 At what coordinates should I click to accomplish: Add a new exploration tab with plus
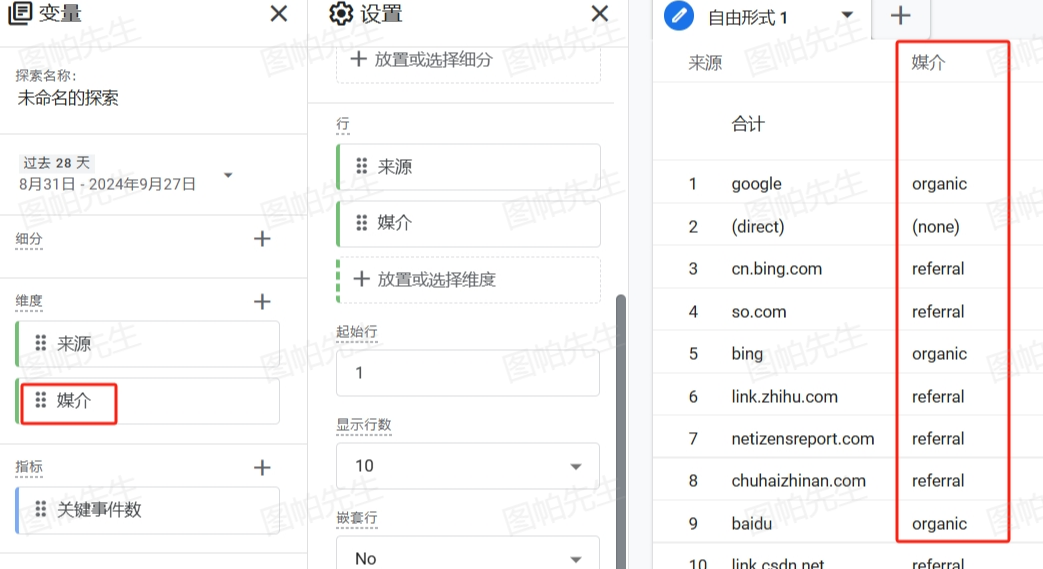click(x=900, y=15)
